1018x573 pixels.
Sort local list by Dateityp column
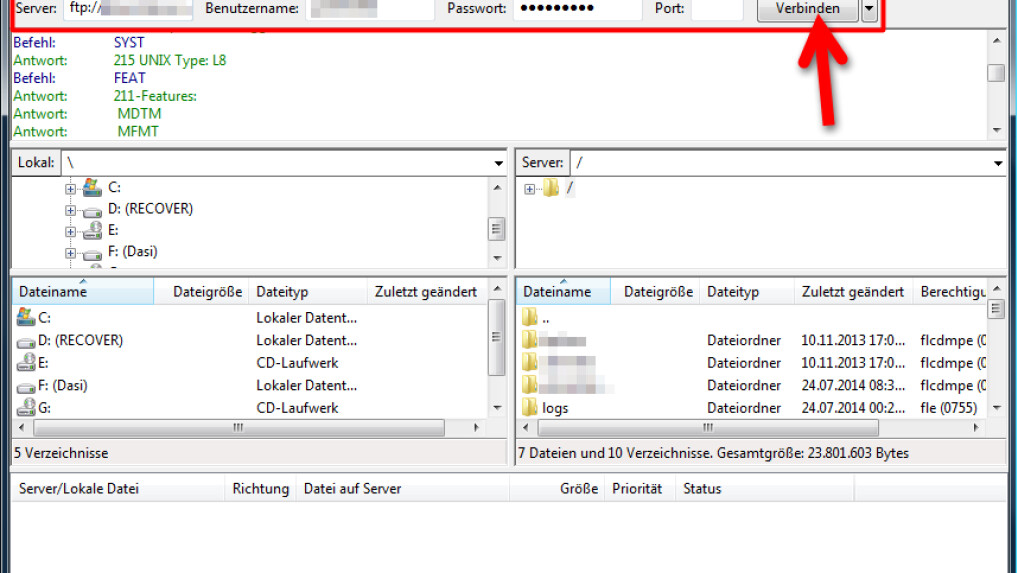pyautogui.click(x=308, y=292)
